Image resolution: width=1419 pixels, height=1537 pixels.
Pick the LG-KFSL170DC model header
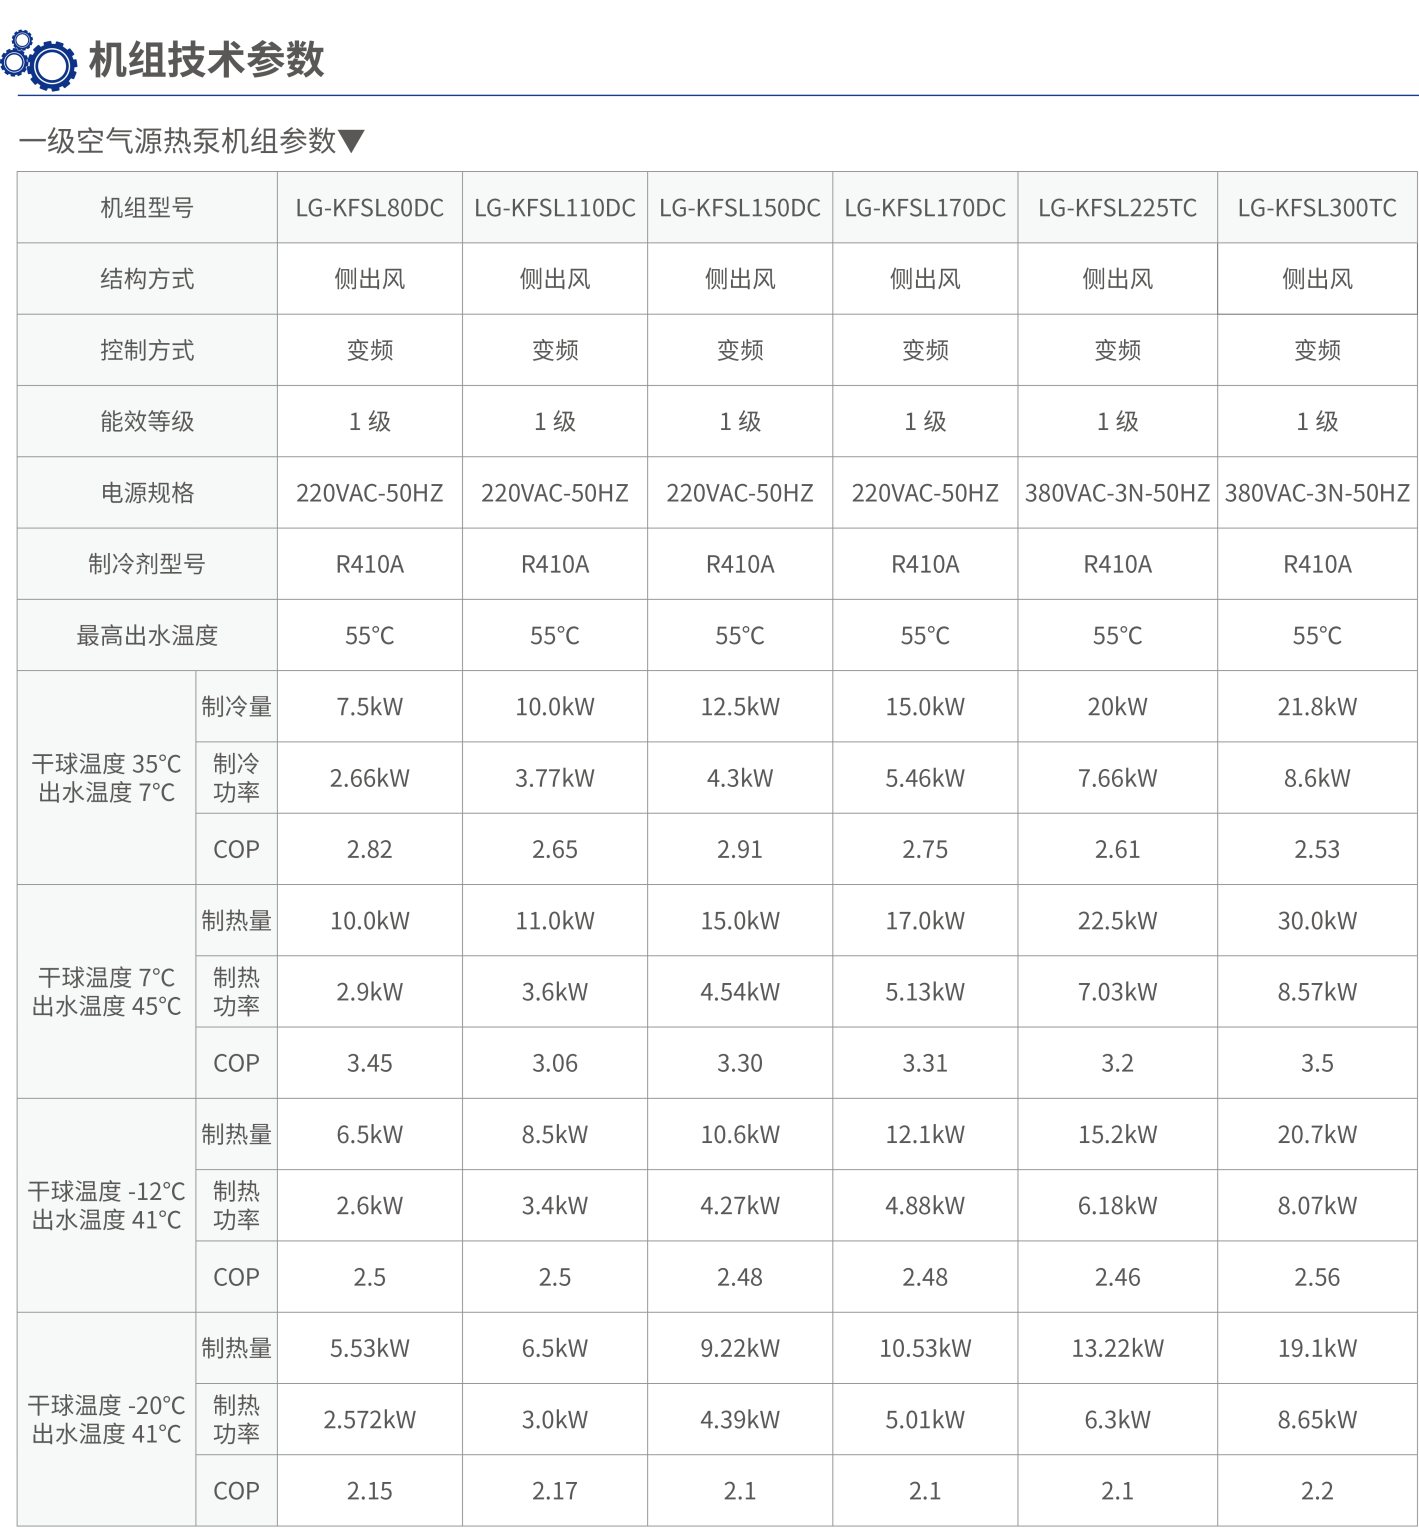point(925,208)
